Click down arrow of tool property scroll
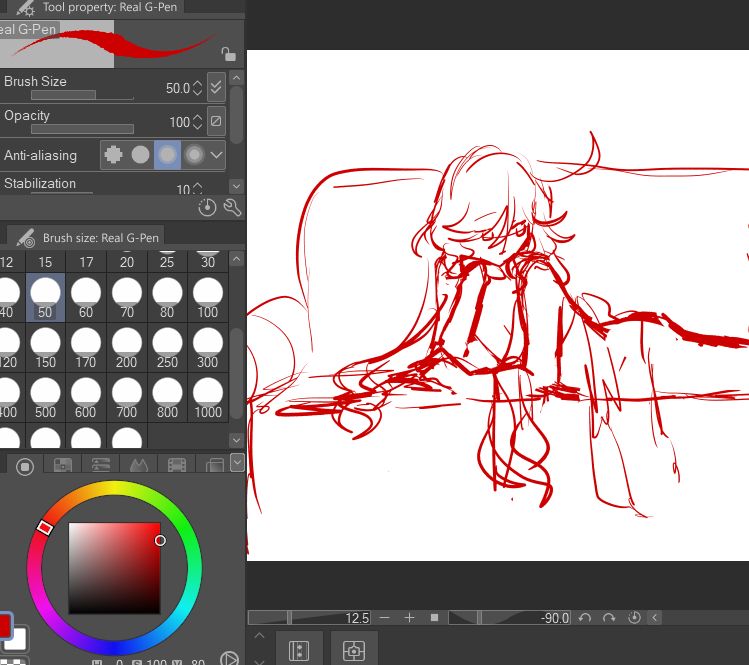Viewport: 749px width, 665px height. 236,186
